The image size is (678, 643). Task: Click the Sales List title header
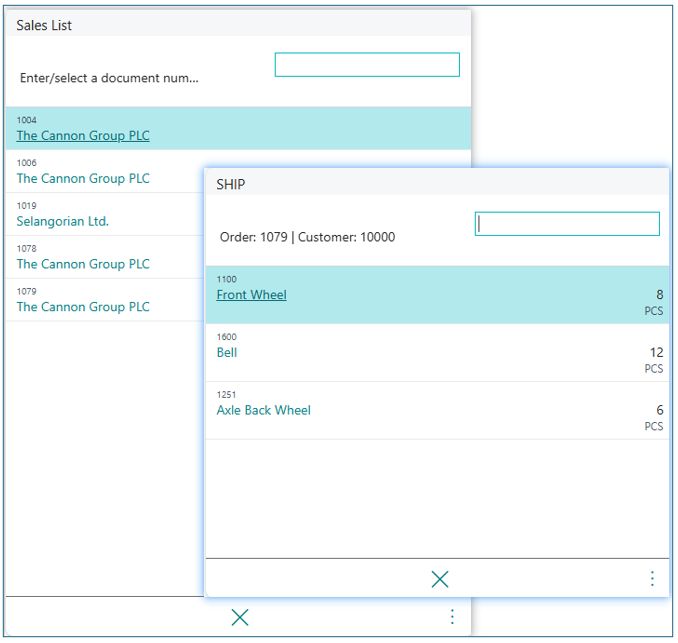point(44,25)
